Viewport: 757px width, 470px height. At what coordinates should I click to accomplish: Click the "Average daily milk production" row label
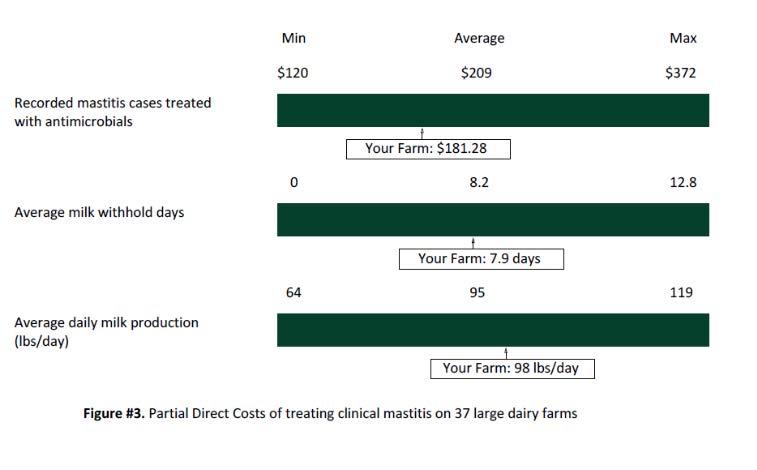pos(106,323)
